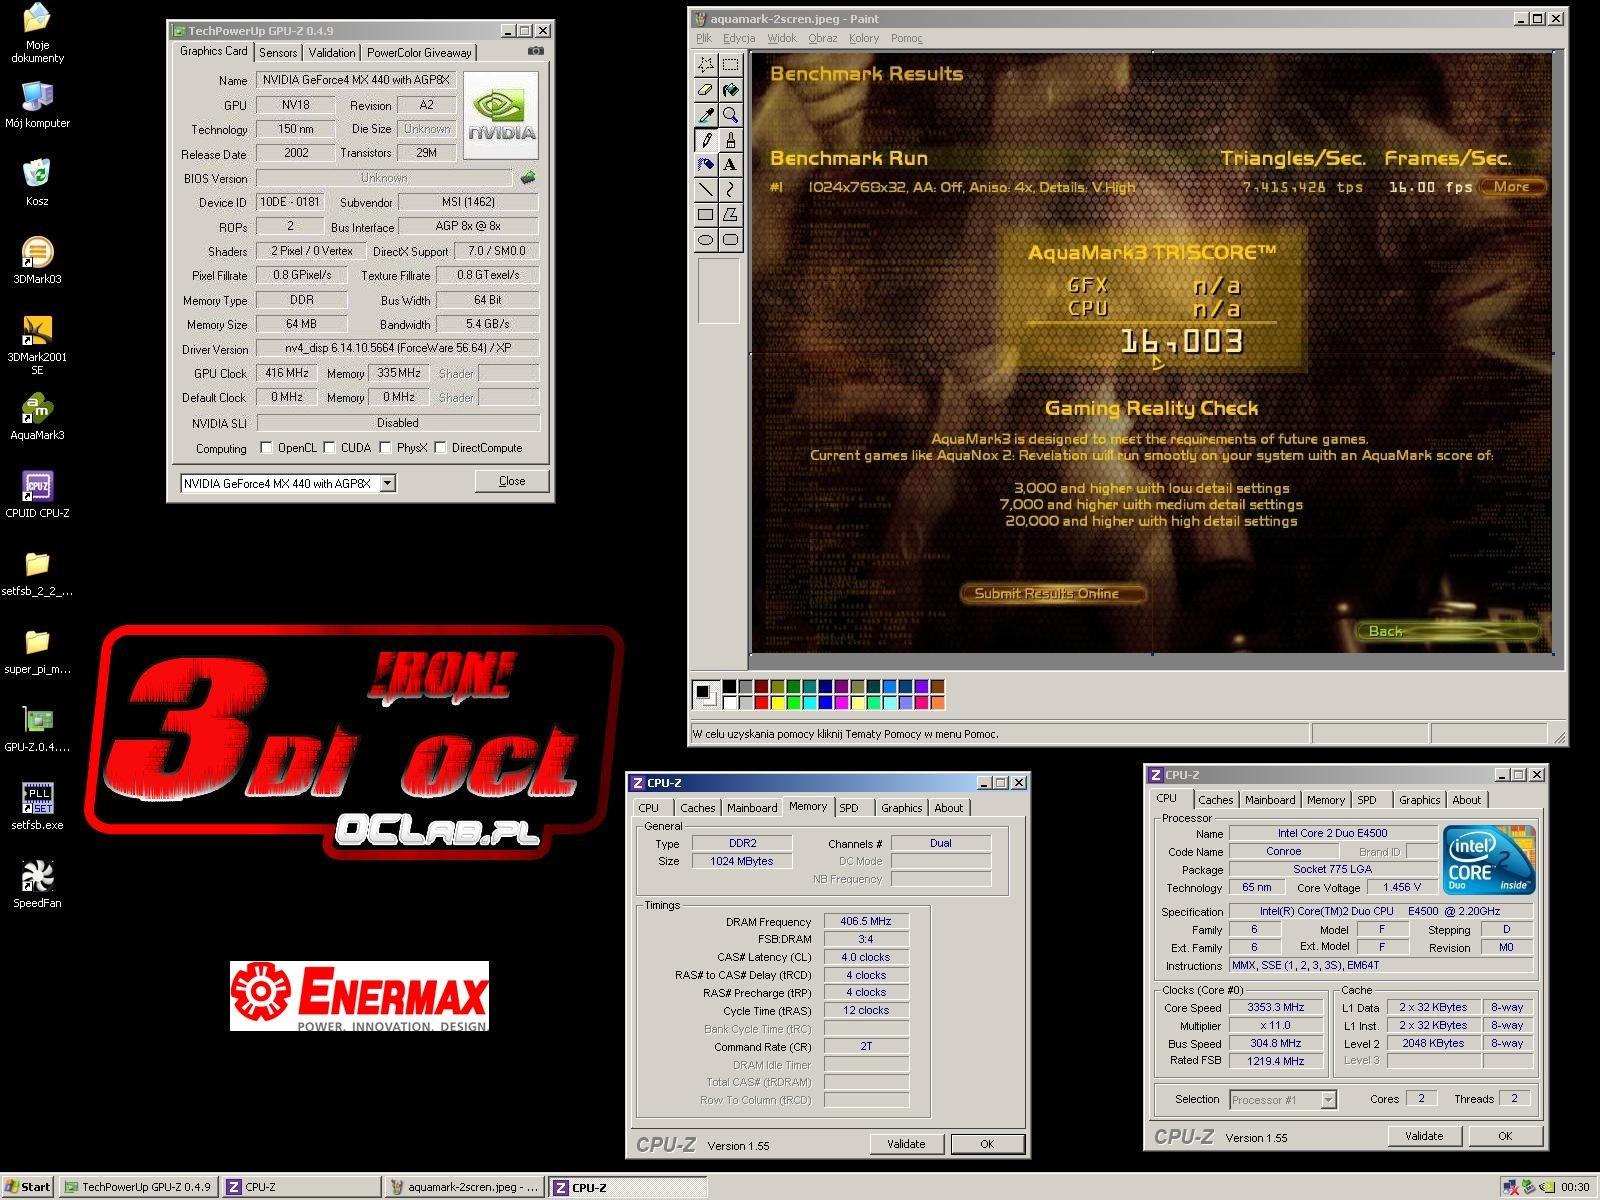Tick the DirectCompute checkbox in GPU-Z
The image size is (1600, 1200).
[x=440, y=448]
